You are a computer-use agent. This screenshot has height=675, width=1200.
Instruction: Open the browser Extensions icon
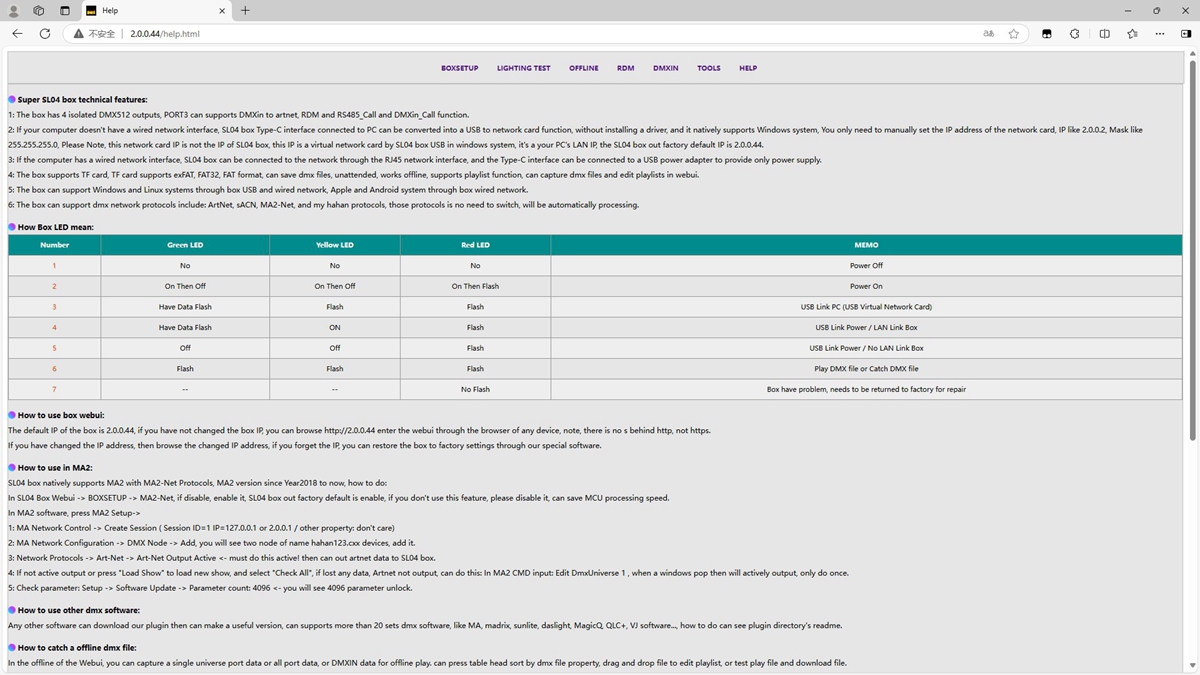tap(1075, 33)
